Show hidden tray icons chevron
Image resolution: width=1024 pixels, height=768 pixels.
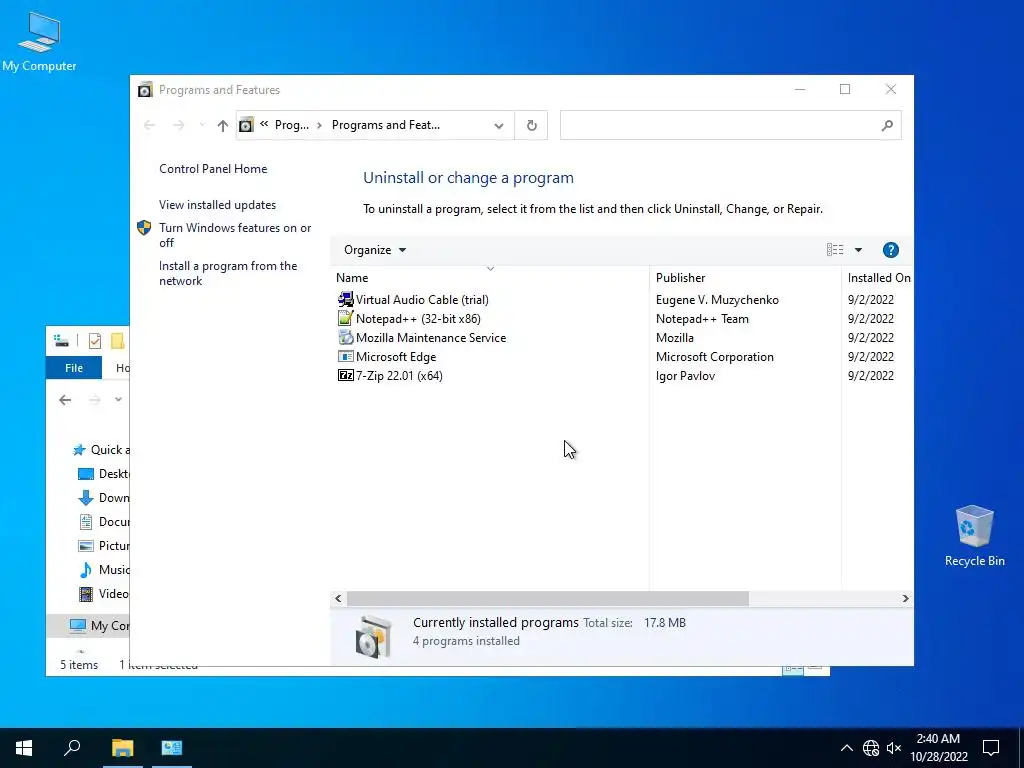click(846, 748)
